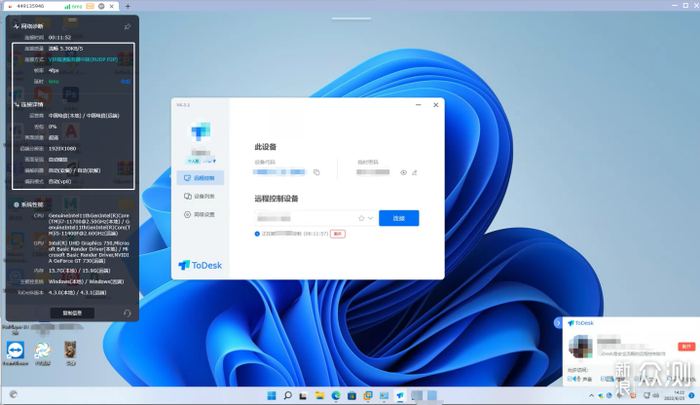The image size is (700, 405).
Task: Click ToDesk icon on taskbar
Action: tap(400, 396)
